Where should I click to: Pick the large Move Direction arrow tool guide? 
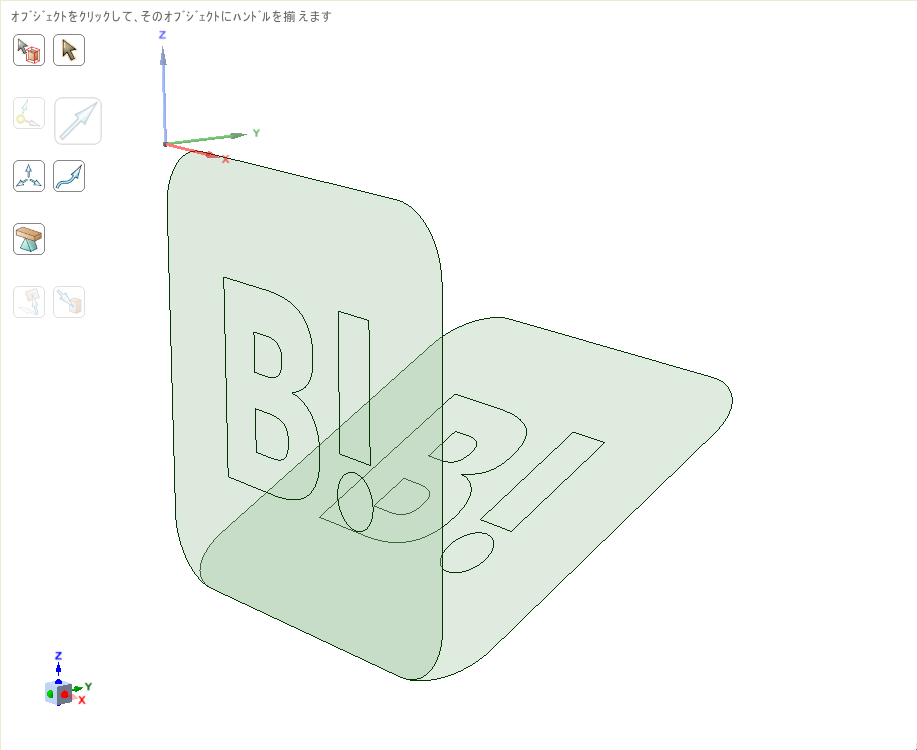(x=78, y=121)
